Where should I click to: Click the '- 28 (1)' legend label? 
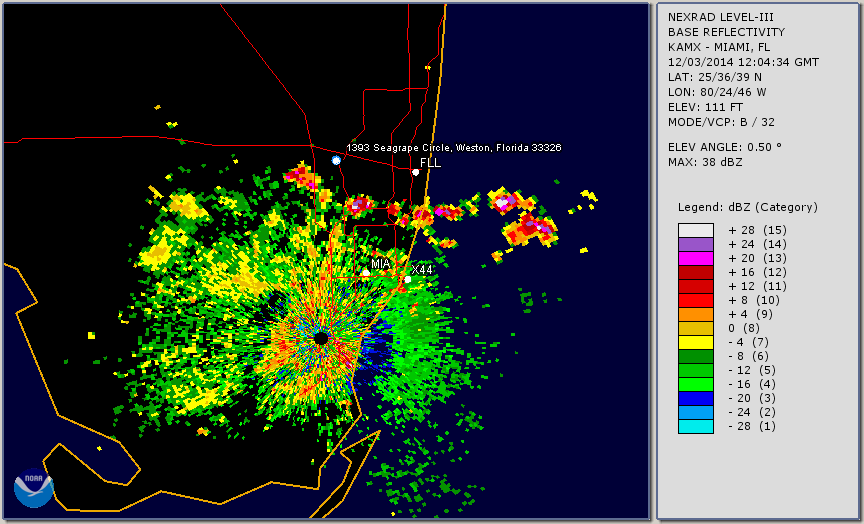point(752,426)
